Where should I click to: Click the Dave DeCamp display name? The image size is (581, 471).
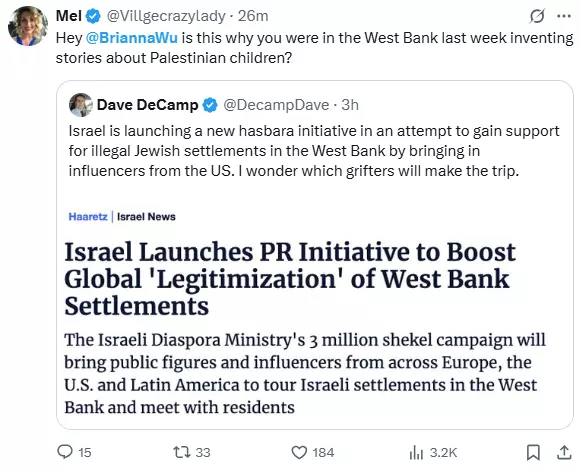coord(147,105)
